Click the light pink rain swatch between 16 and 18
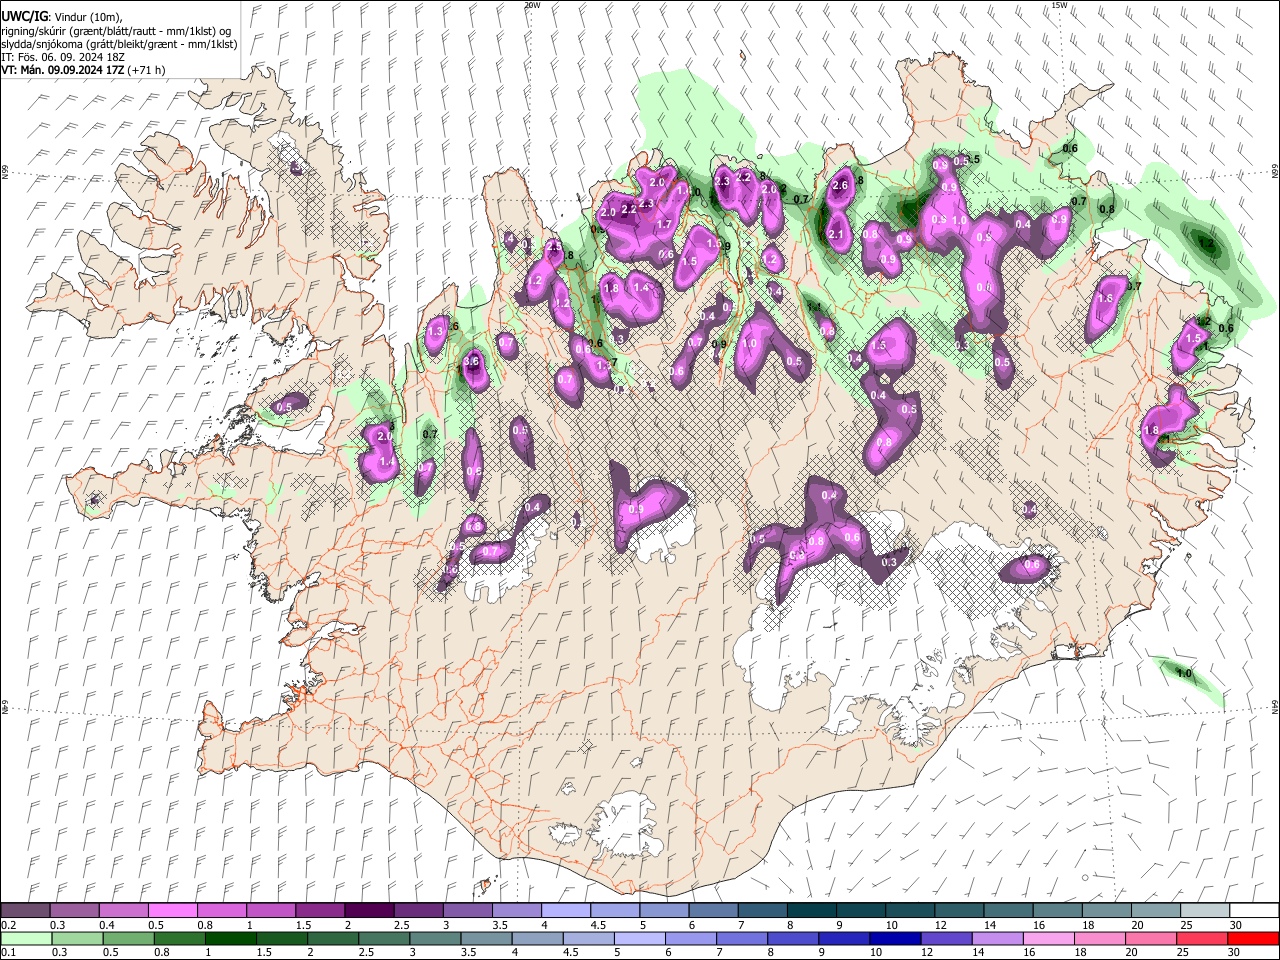The image size is (1280, 960). click(1048, 938)
